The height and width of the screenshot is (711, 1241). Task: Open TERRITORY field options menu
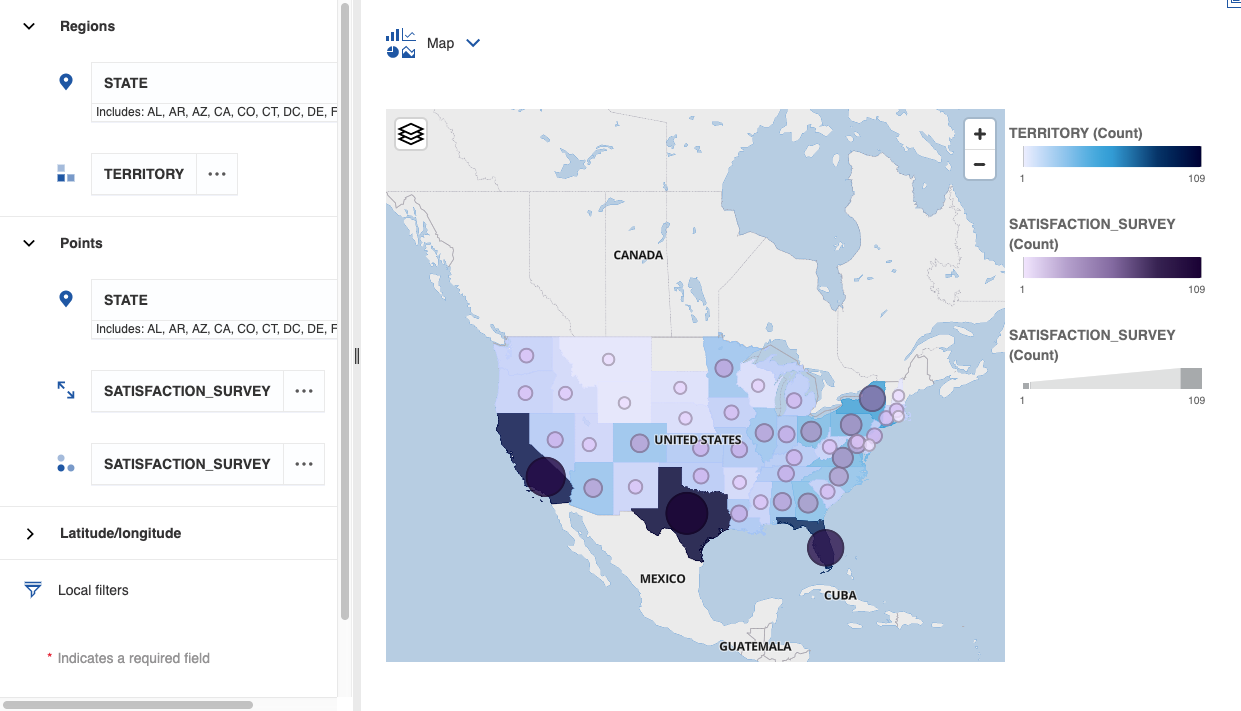[x=217, y=174]
